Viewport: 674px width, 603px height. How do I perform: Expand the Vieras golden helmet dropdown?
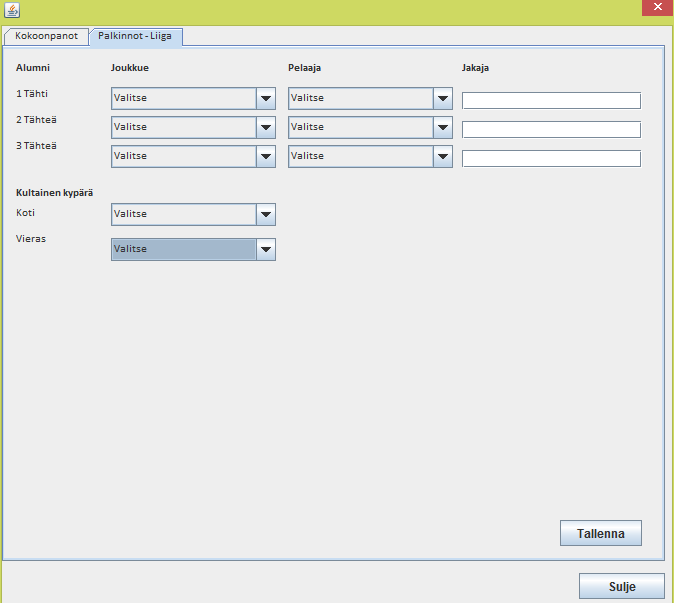(x=193, y=249)
